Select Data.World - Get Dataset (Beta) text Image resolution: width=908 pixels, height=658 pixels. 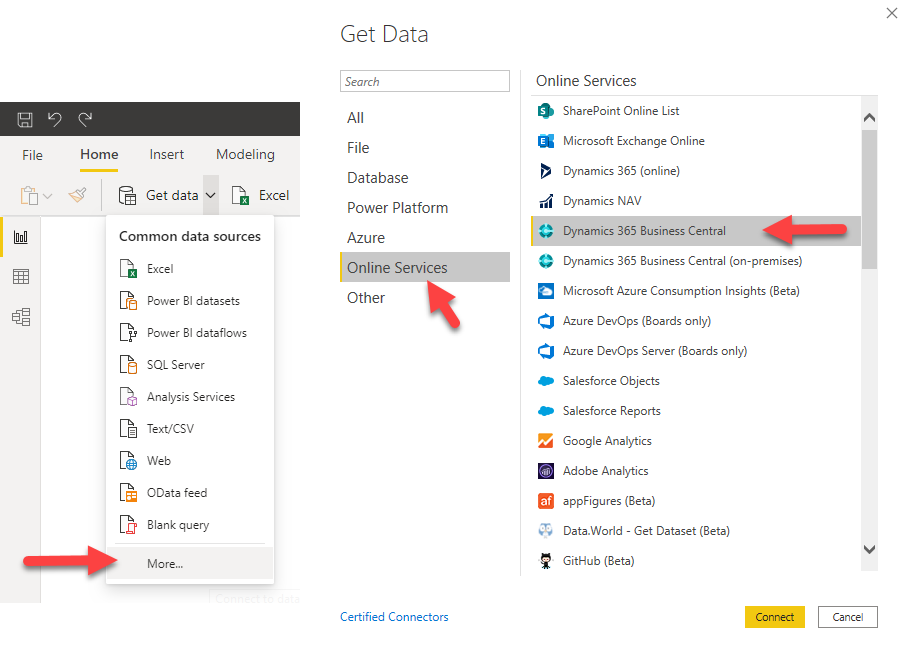[646, 531]
